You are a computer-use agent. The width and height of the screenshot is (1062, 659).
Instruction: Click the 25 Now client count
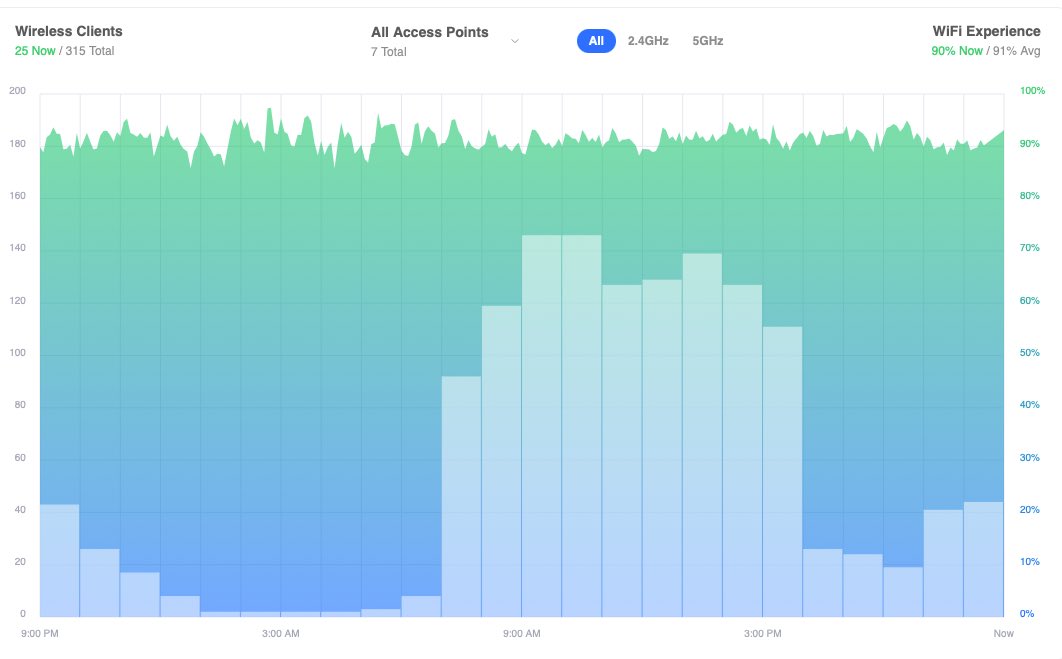pos(35,51)
